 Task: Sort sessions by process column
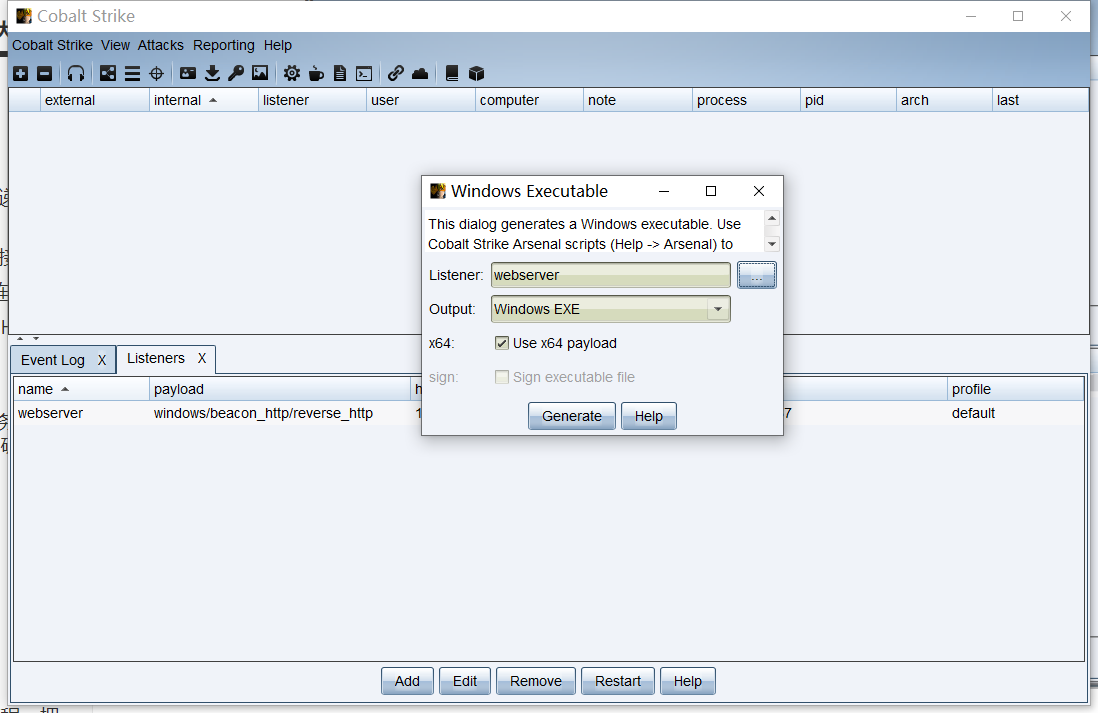(x=746, y=100)
